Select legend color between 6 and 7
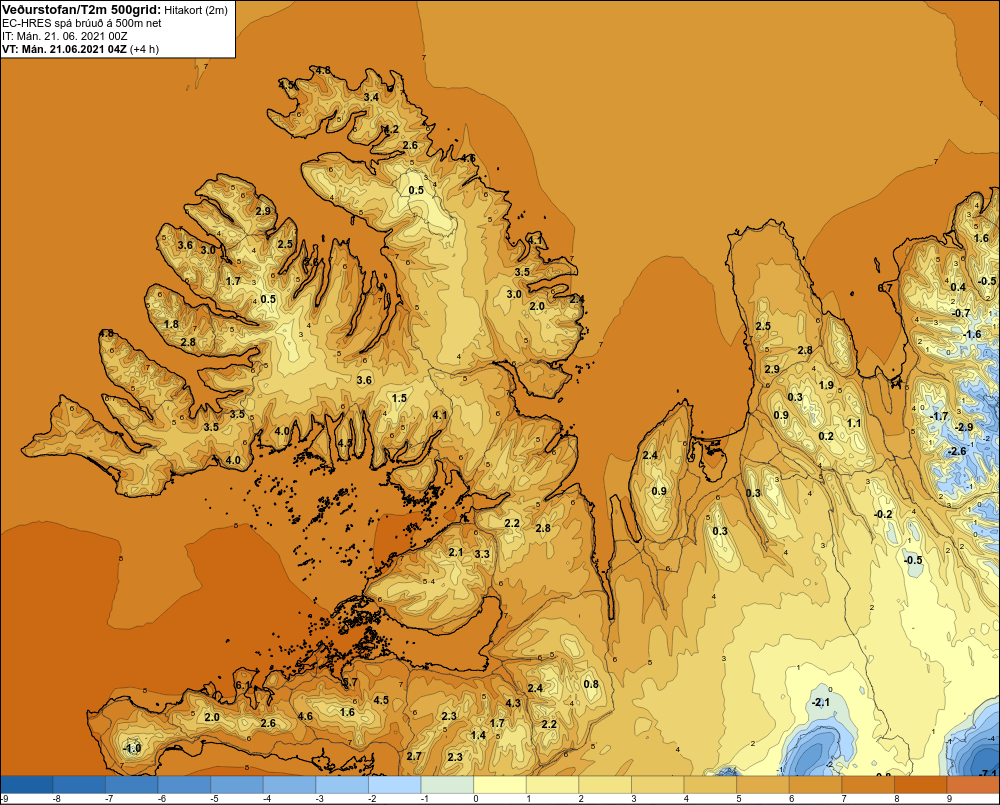1000x805 pixels. point(815,785)
